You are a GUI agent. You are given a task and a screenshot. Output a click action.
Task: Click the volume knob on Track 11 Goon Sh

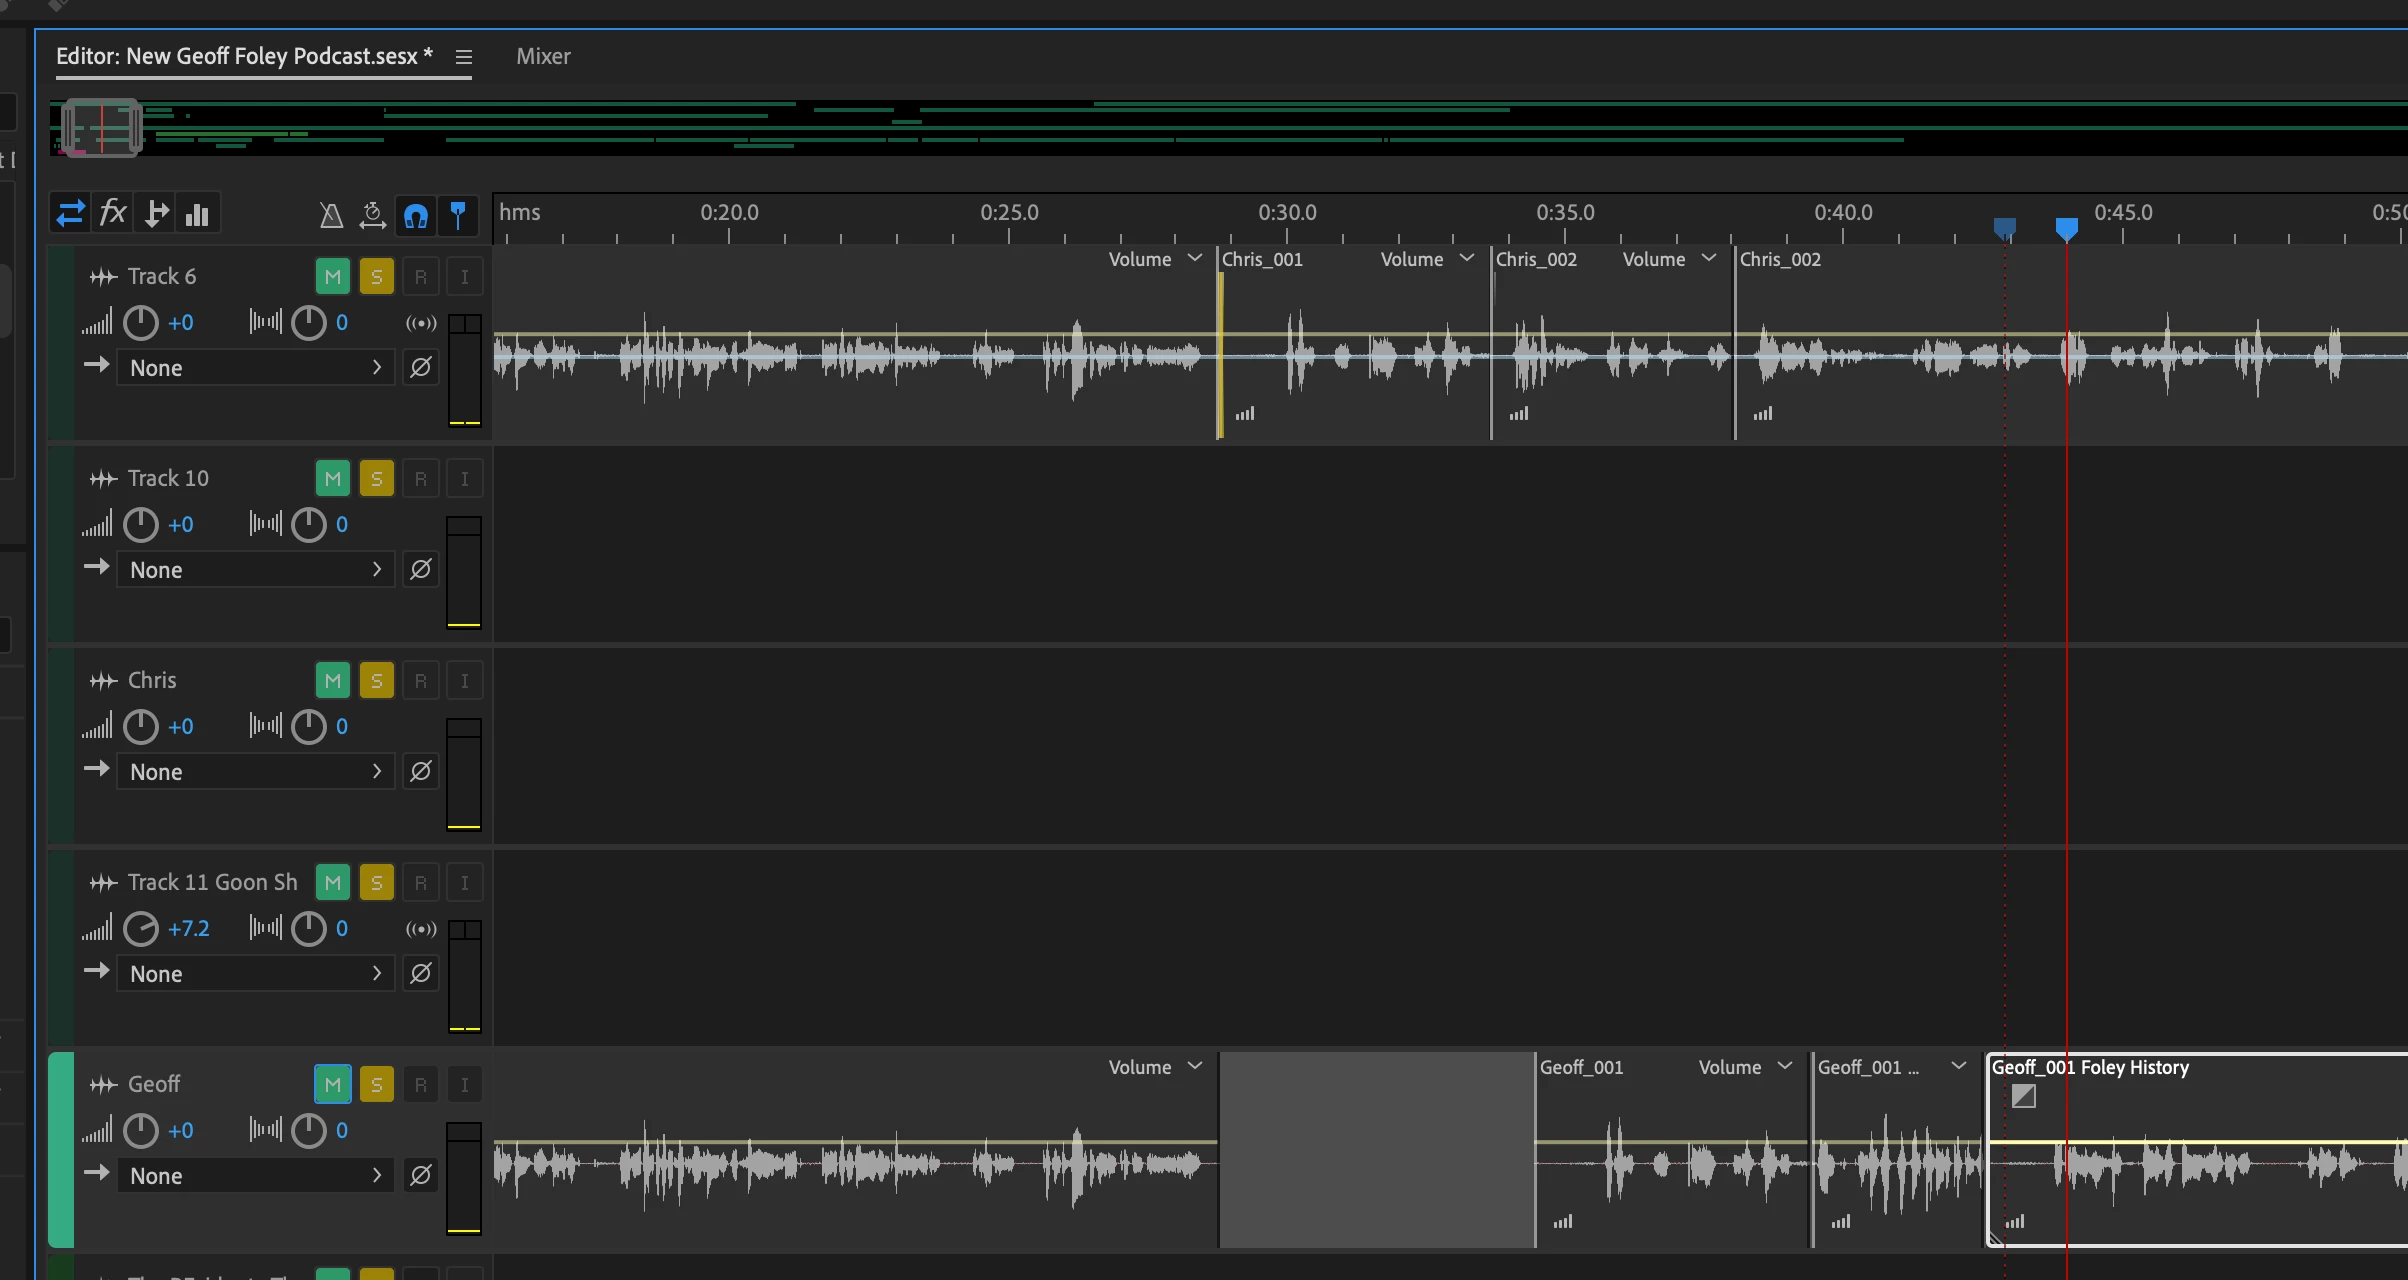pyautogui.click(x=141, y=929)
